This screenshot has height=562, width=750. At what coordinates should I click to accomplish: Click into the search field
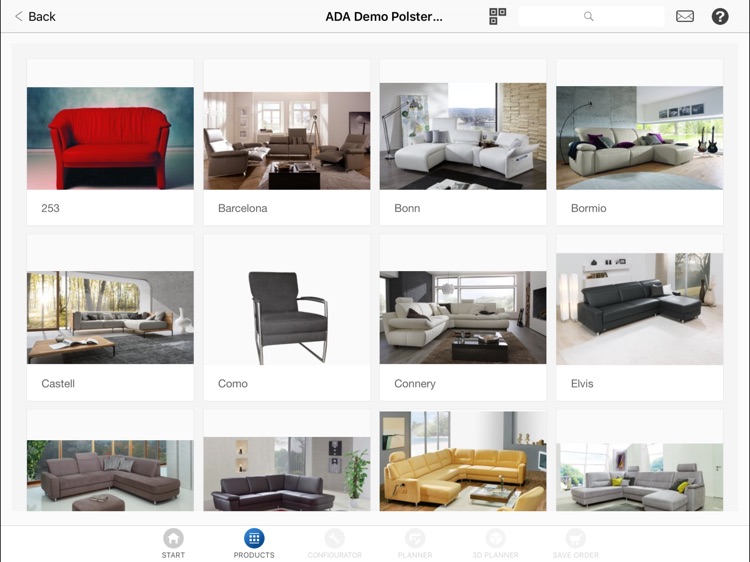coord(591,16)
